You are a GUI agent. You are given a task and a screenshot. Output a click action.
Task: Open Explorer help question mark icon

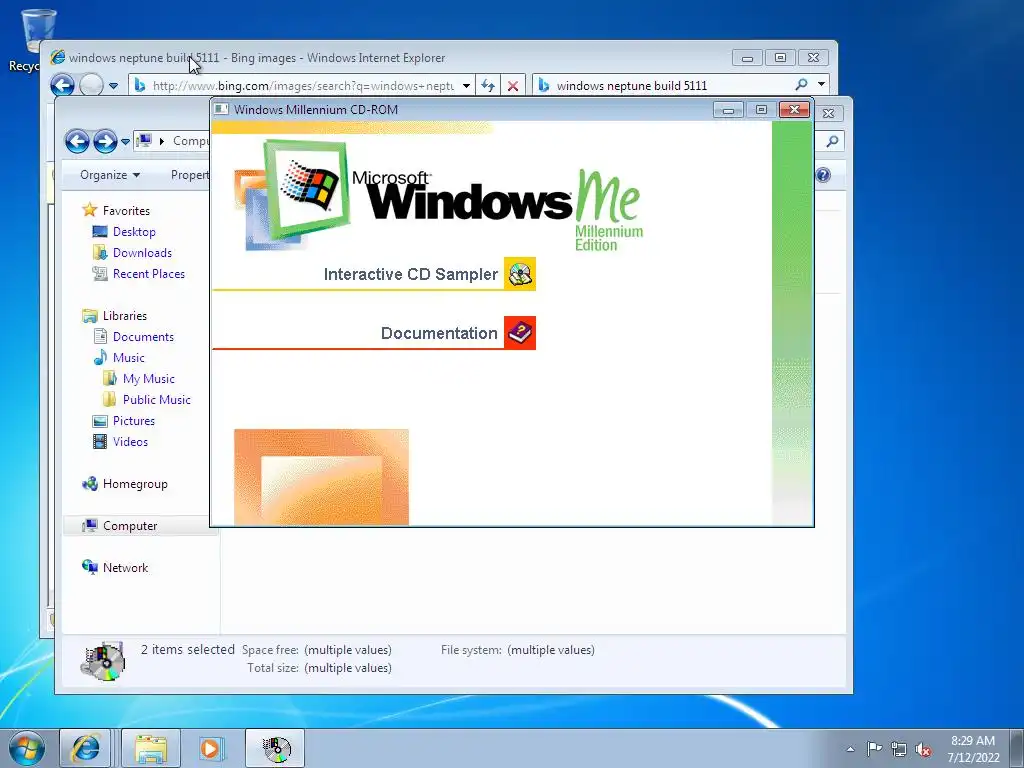[x=824, y=175]
